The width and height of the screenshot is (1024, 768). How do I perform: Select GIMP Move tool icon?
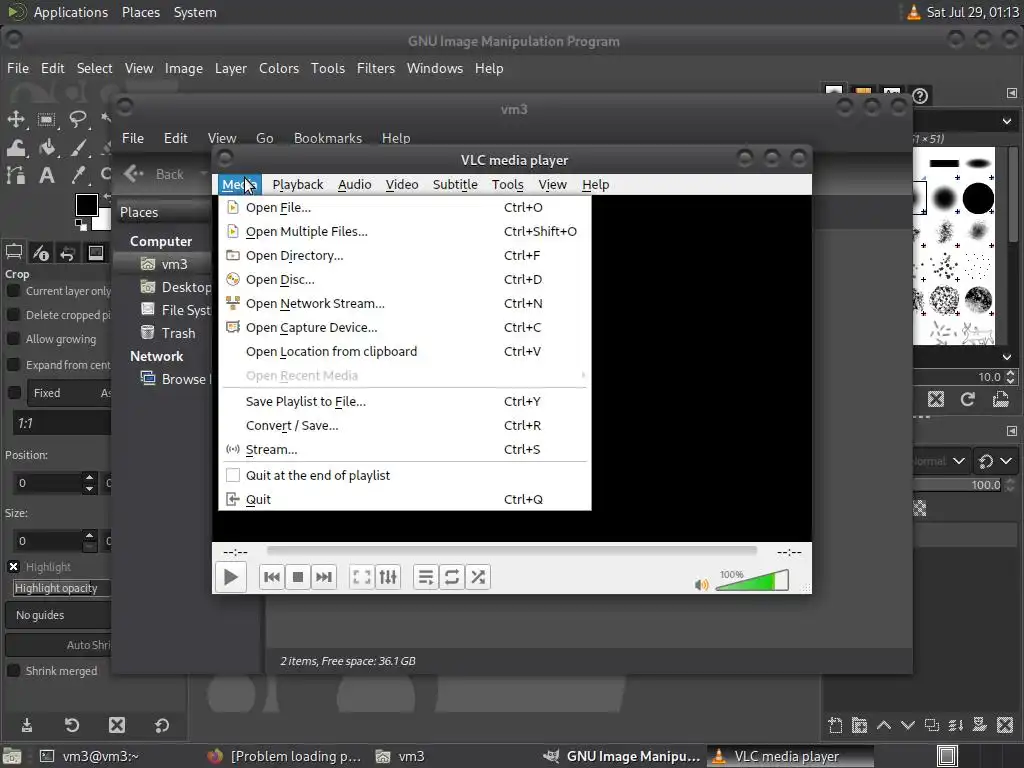pyautogui.click(x=16, y=119)
